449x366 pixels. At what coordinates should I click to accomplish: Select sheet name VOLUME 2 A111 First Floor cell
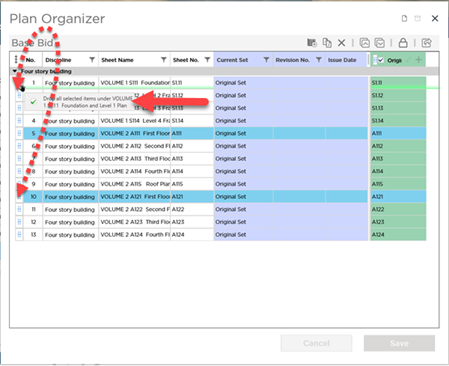click(x=134, y=133)
